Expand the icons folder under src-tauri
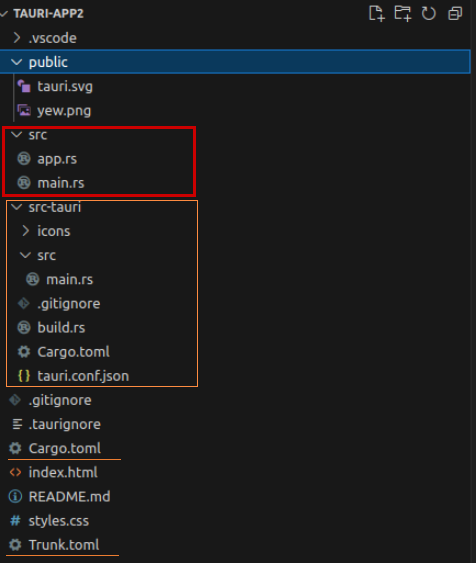The width and height of the screenshot is (476, 563). pos(25,231)
